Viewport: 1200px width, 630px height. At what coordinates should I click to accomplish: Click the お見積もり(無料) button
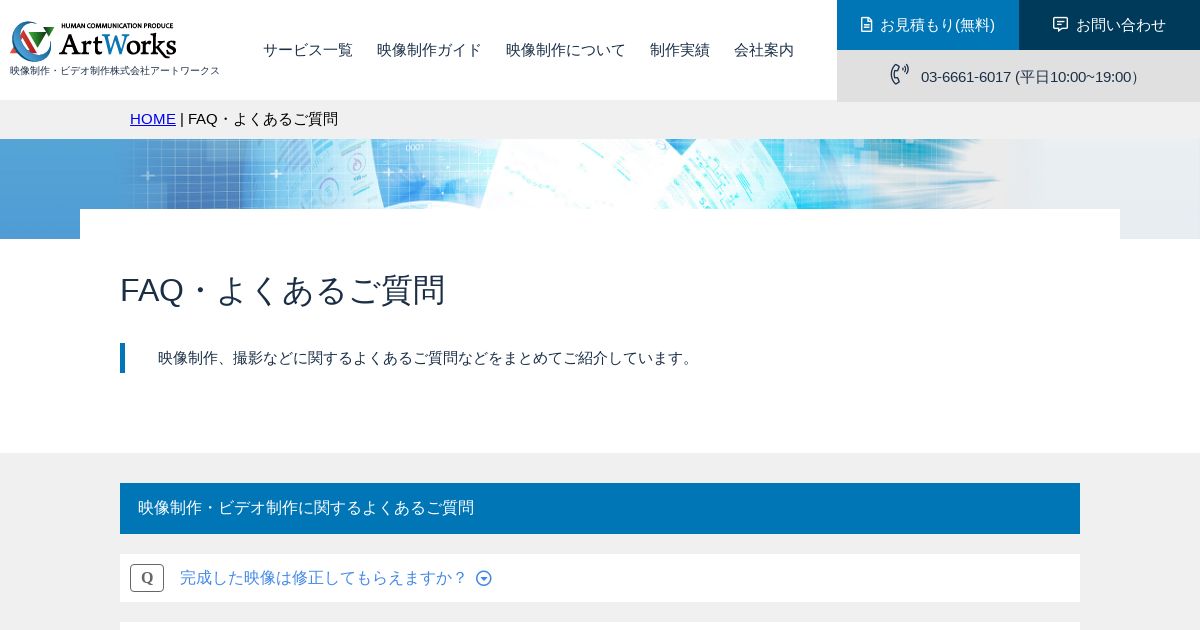tap(928, 25)
